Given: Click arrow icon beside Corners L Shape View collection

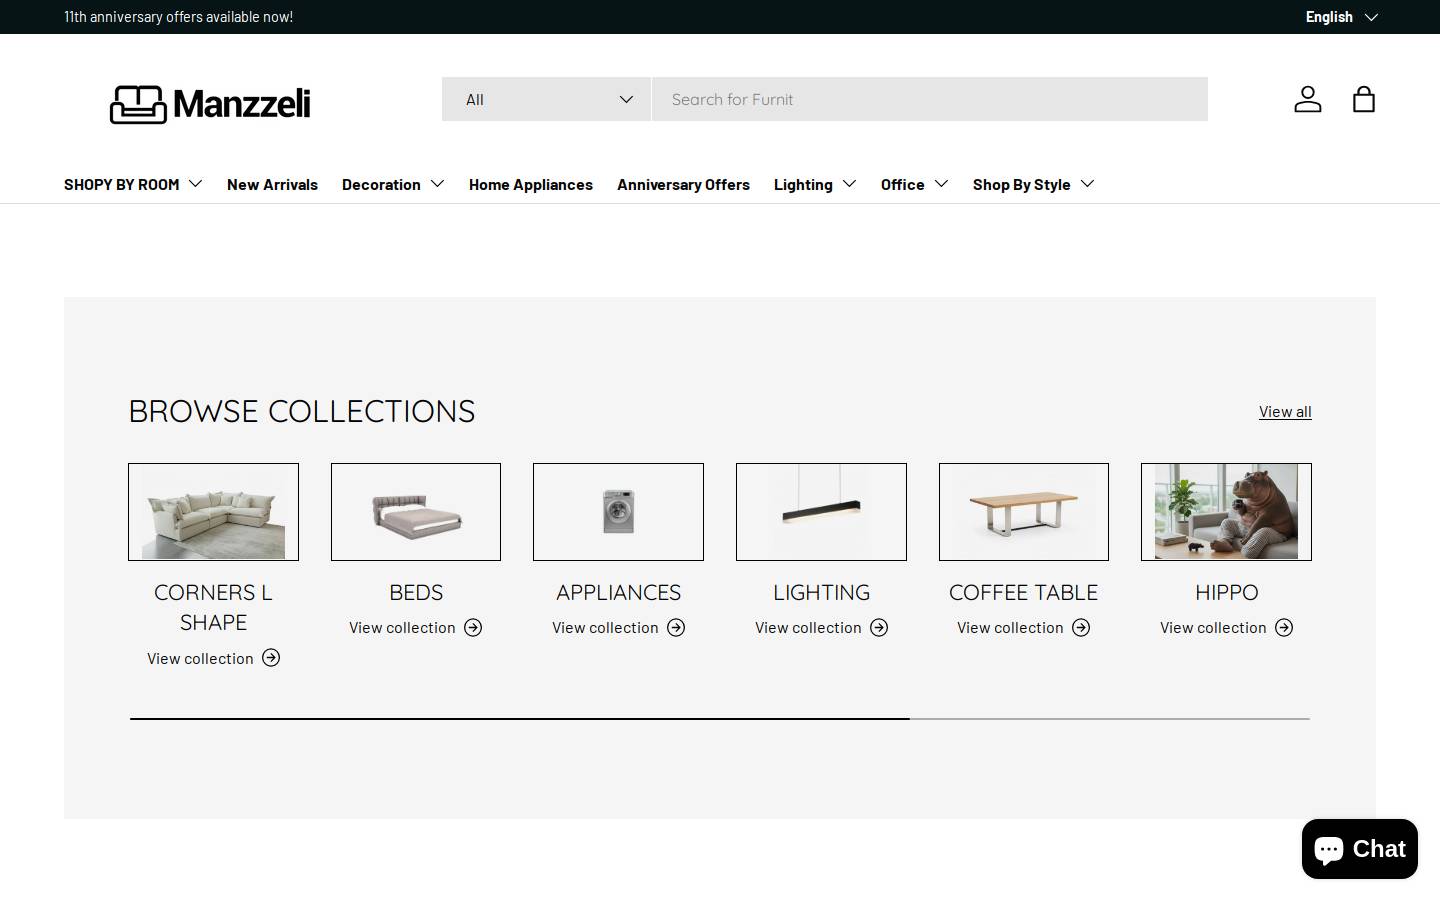Looking at the screenshot, I should tap(271, 658).
